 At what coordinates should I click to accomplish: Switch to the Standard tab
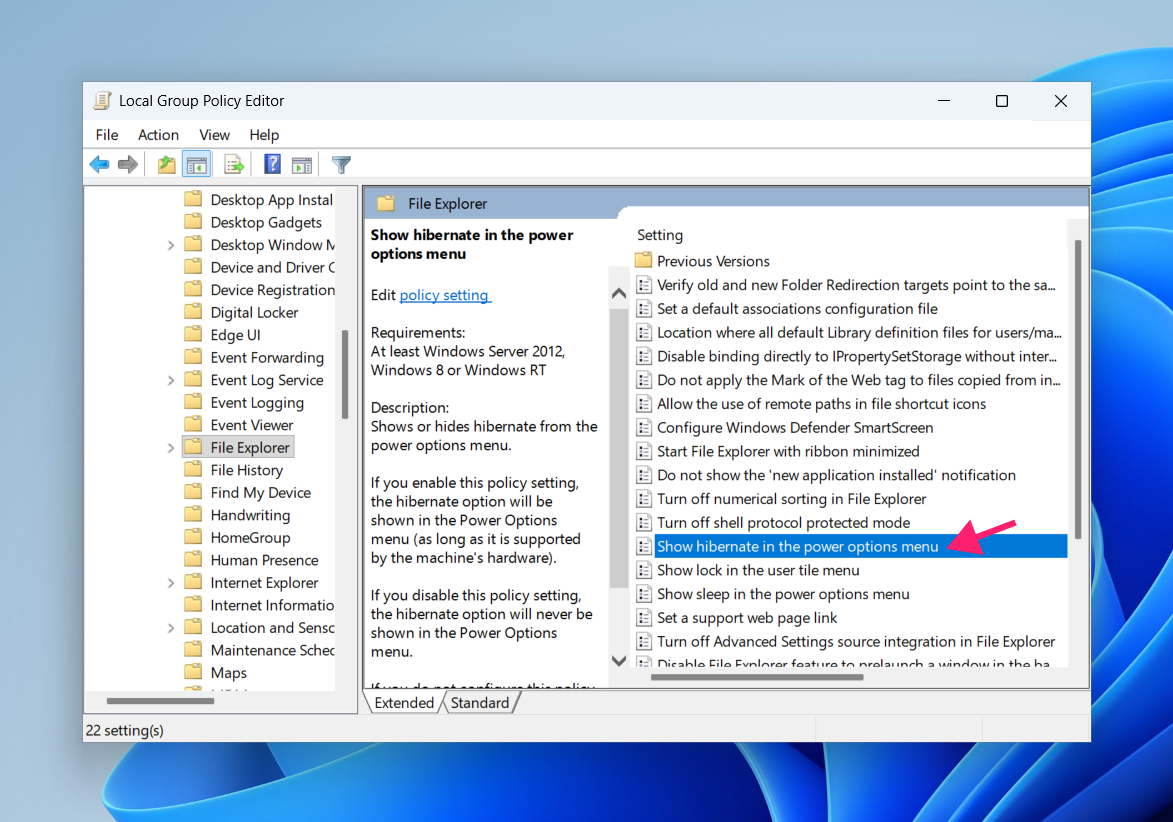(480, 702)
